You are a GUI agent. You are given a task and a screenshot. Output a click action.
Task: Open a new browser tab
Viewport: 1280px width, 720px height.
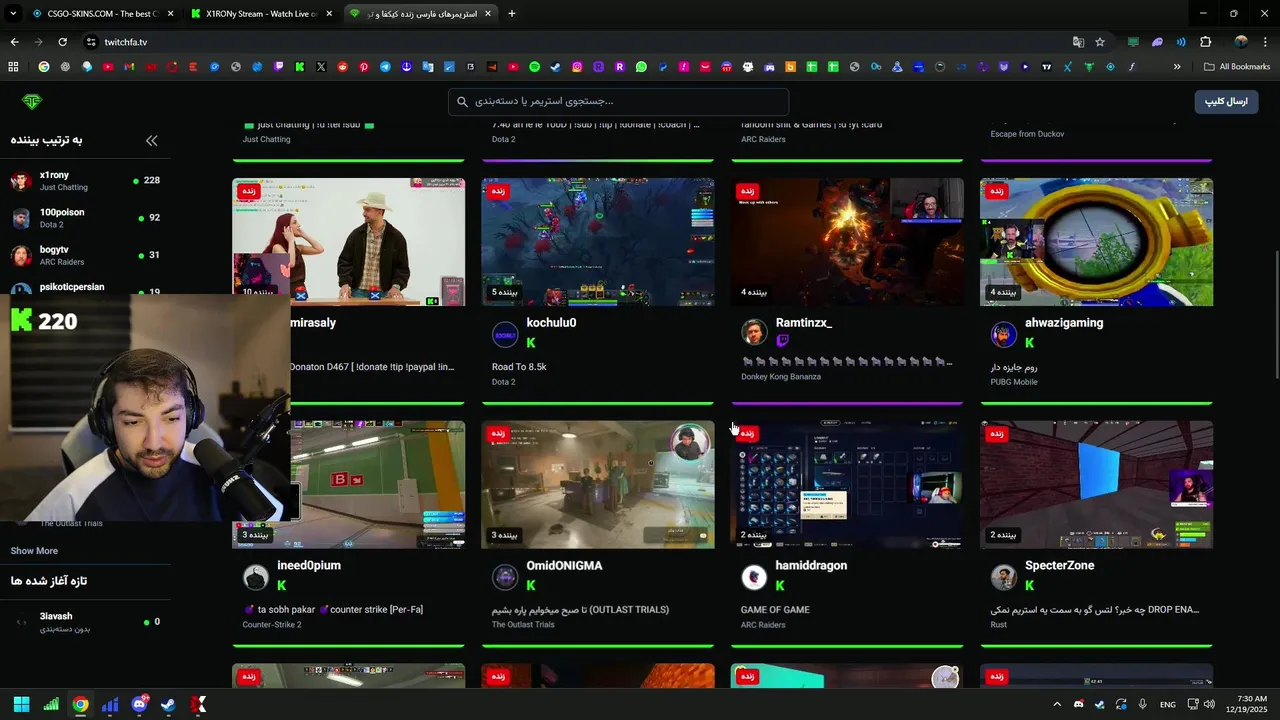(x=512, y=14)
